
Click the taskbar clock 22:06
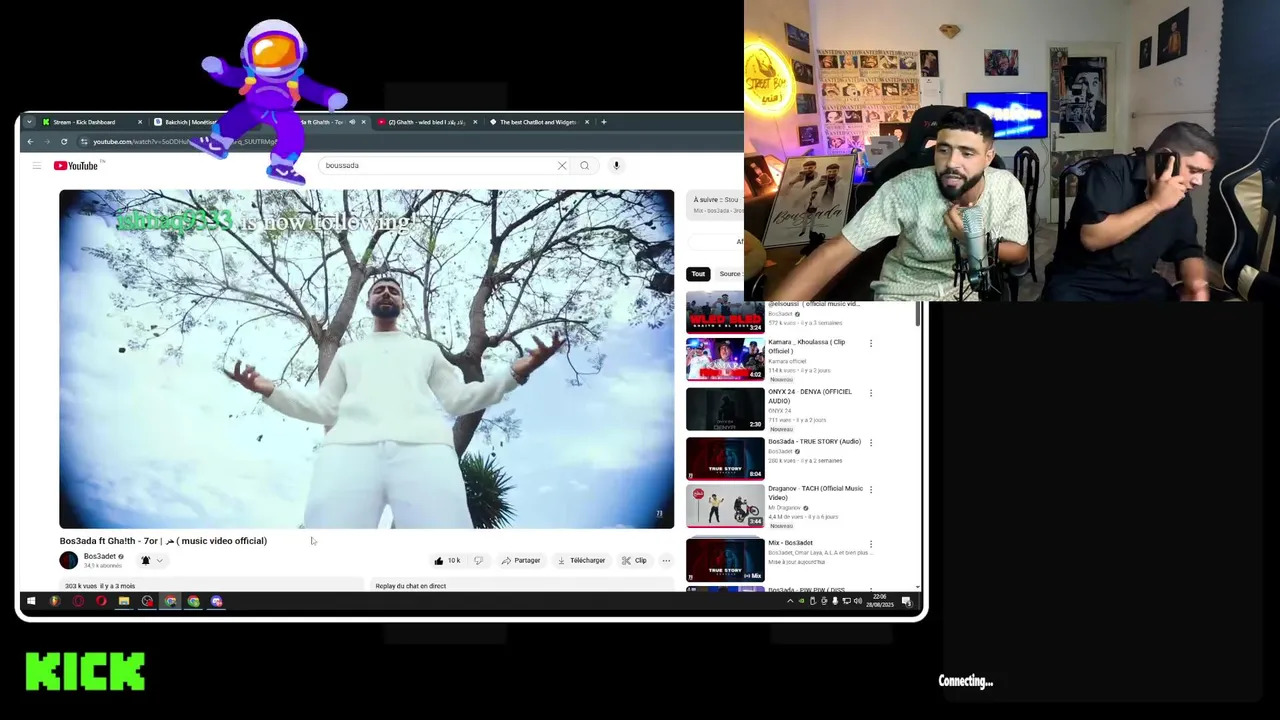click(880, 601)
